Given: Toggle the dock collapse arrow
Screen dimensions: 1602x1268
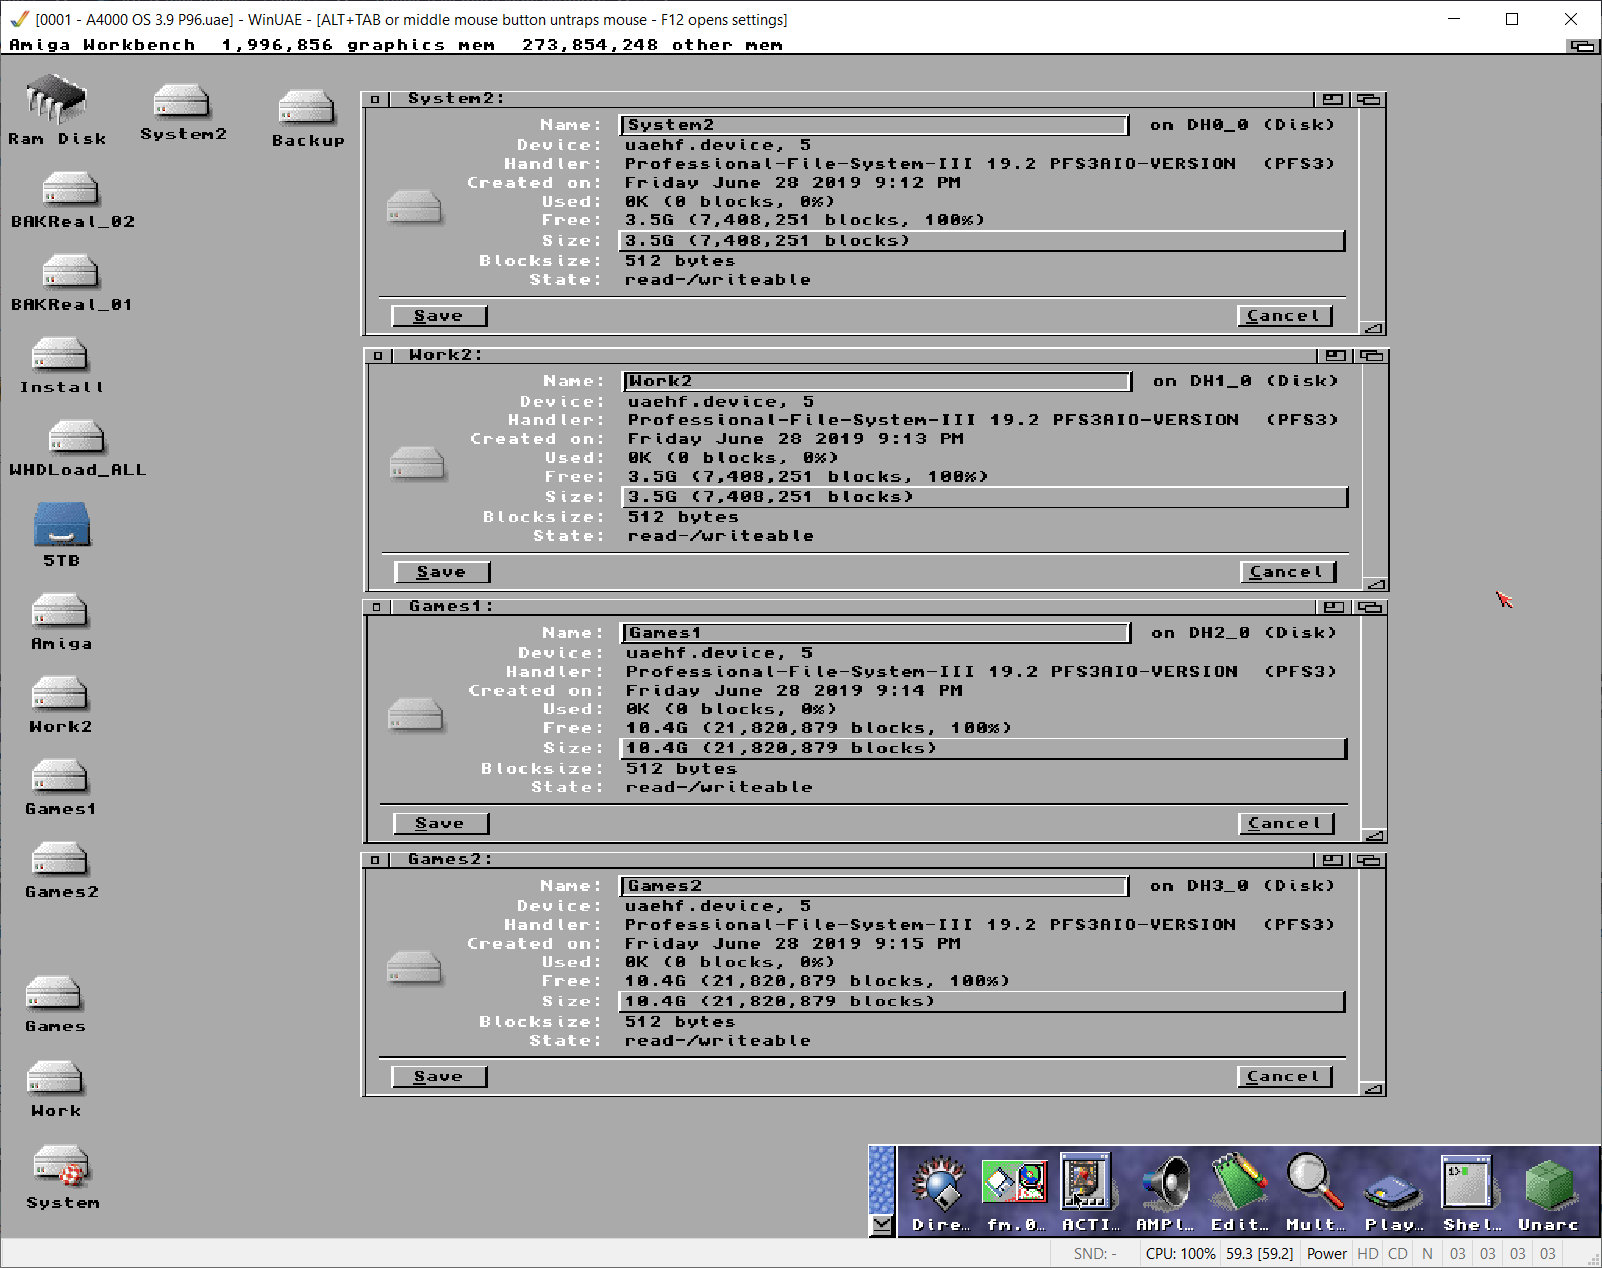Looking at the screenshot, I should click(x=881, y=1225).
